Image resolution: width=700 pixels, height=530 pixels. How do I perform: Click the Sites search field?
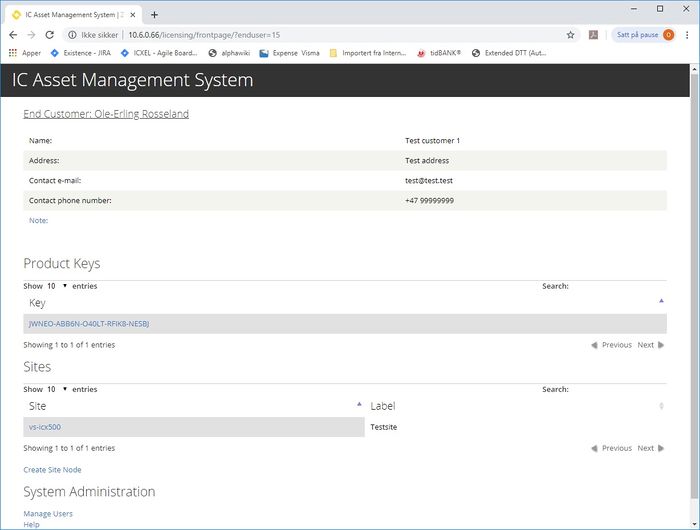(618, 389)
